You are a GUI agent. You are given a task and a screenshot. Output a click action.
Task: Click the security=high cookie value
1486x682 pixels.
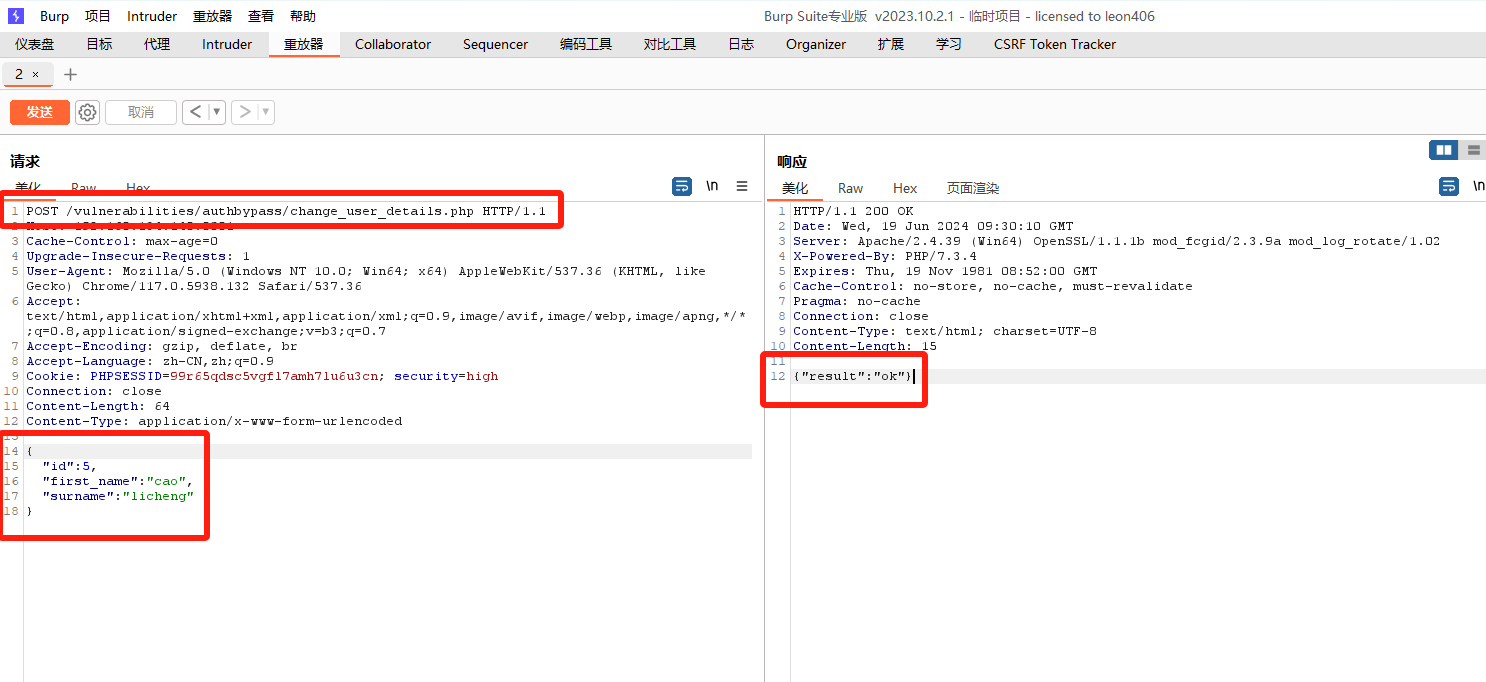[446, 376]
